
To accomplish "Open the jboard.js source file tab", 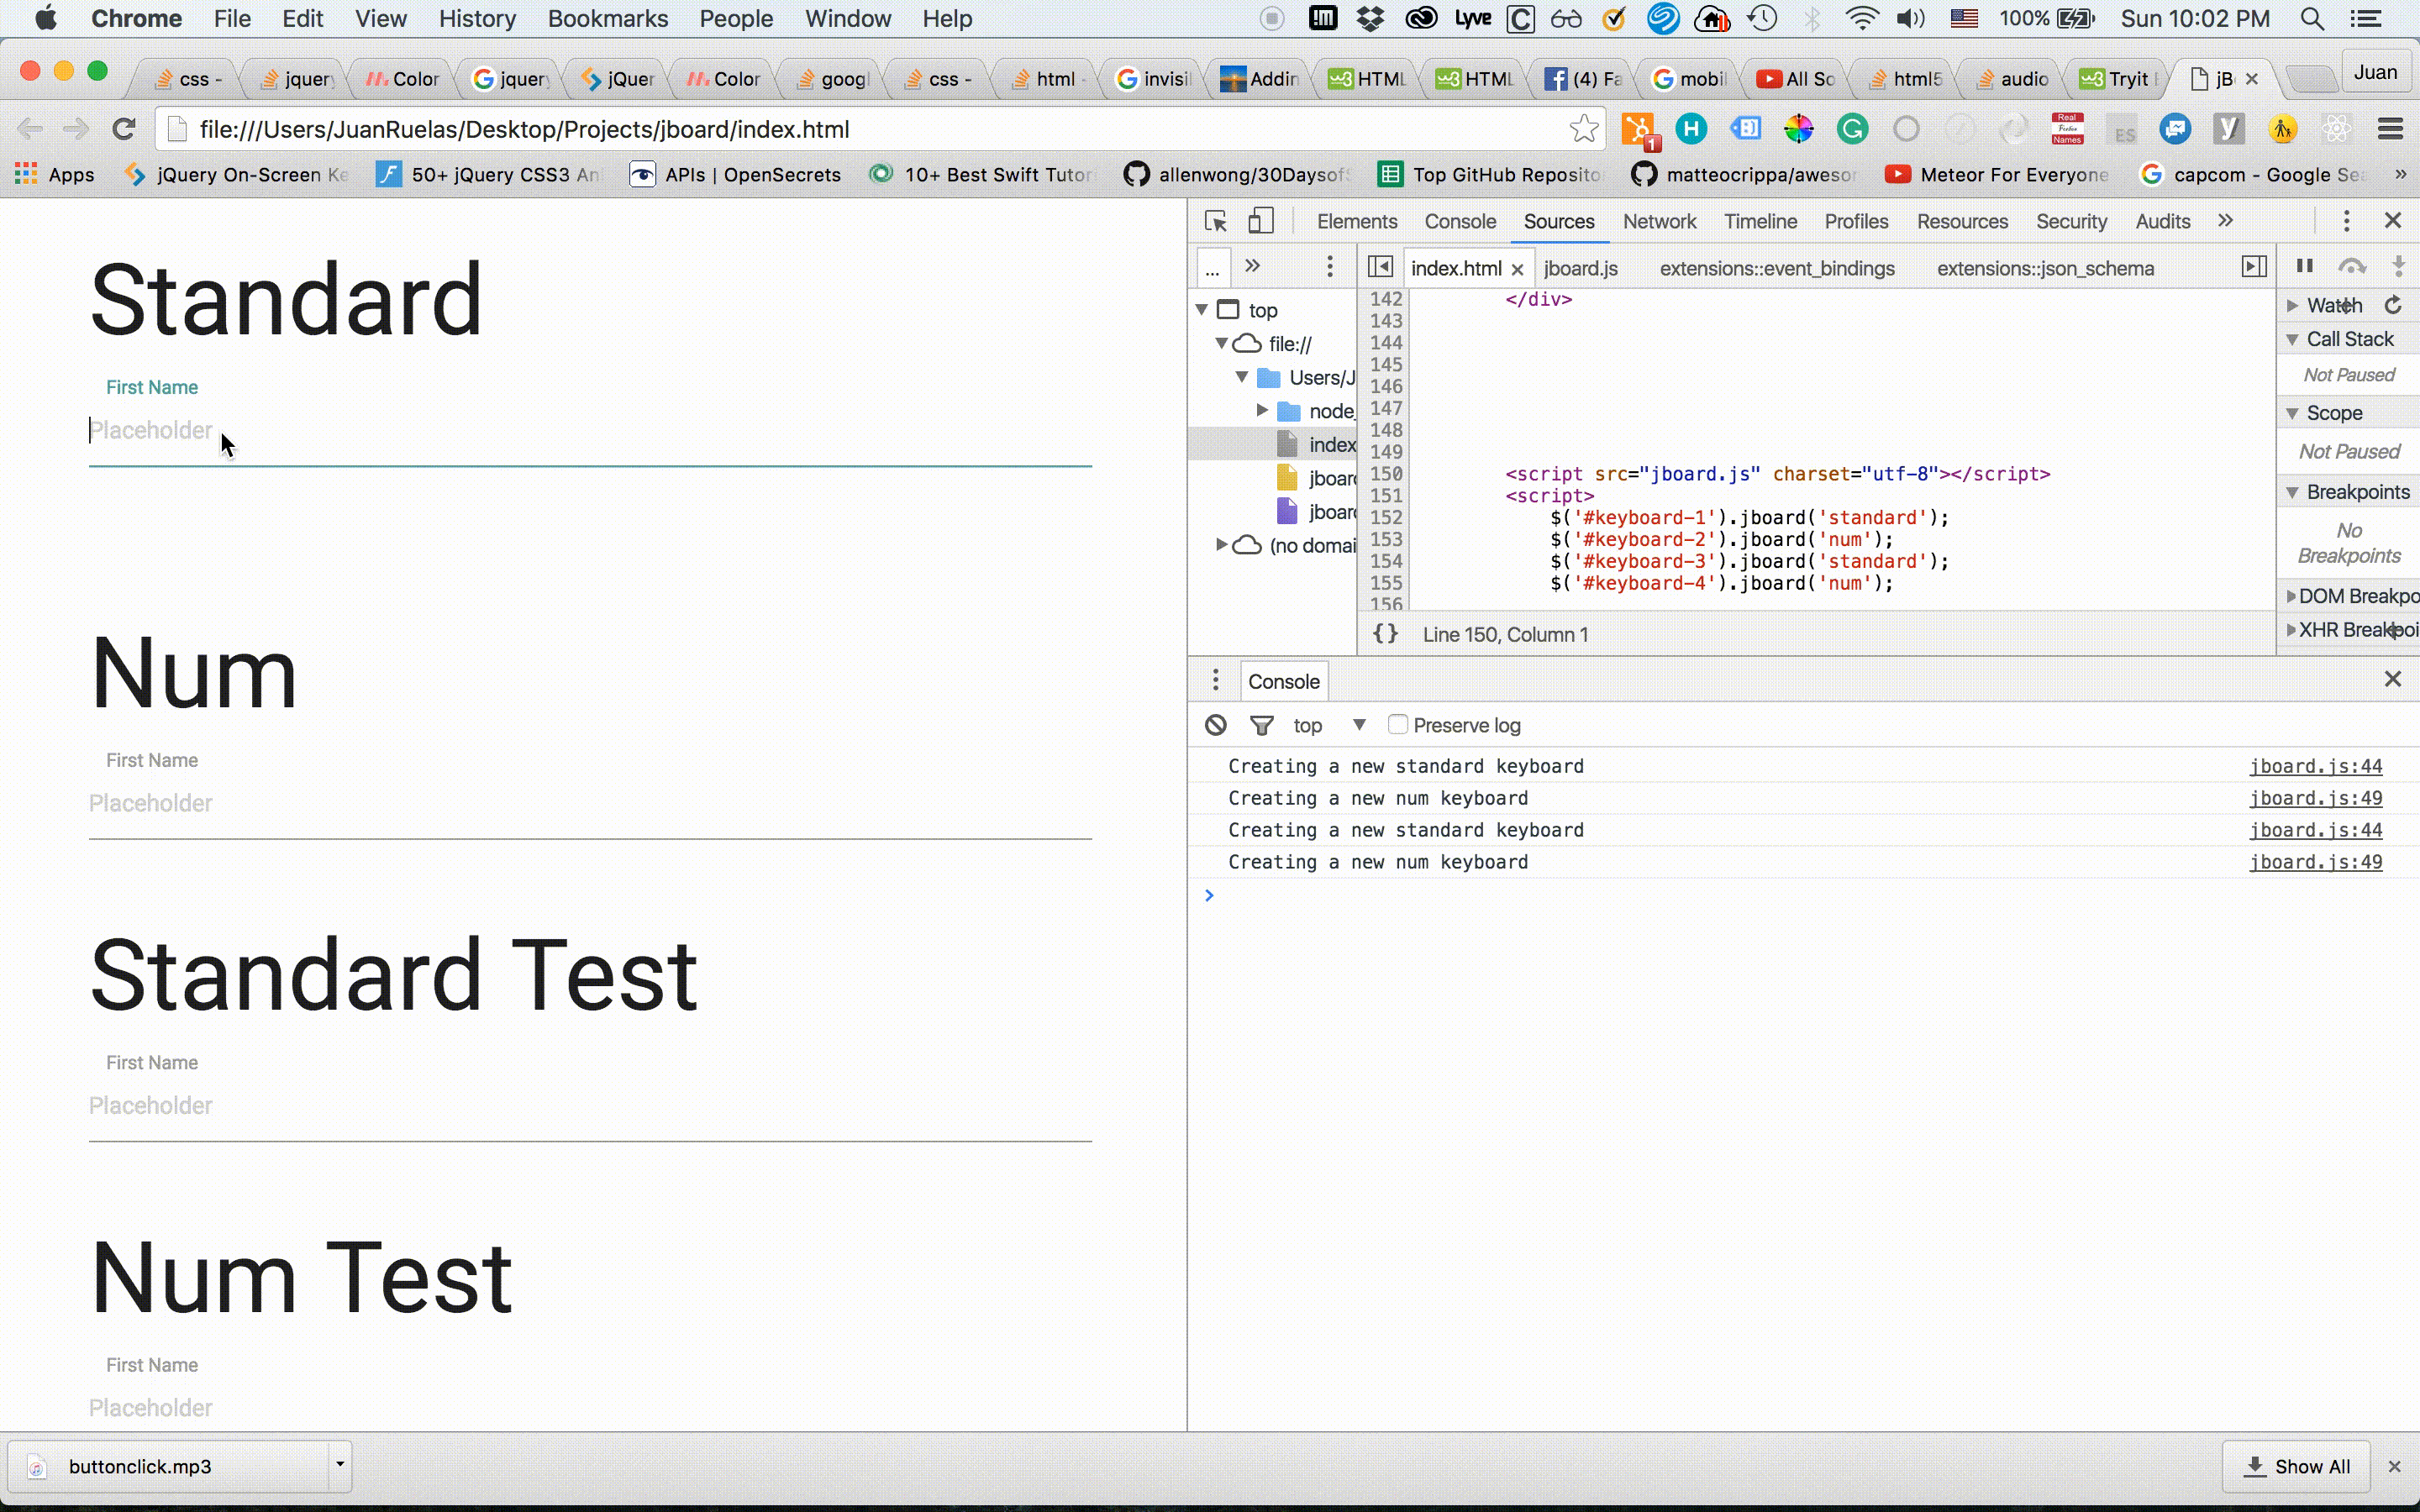I will pos(1580,268).
